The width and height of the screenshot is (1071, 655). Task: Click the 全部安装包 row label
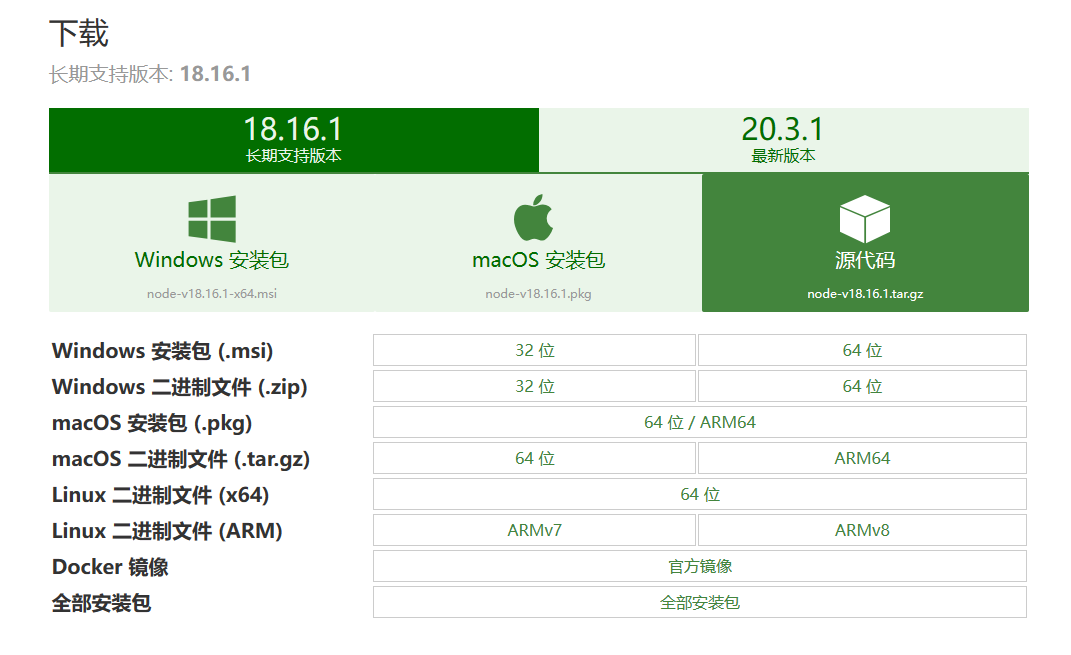click(x=101, y=604)
